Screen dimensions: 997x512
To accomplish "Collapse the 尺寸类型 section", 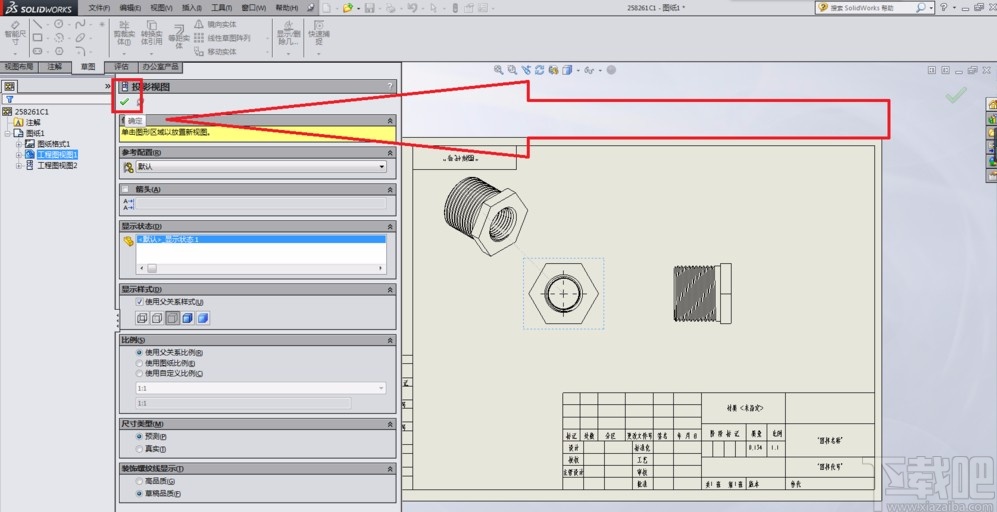I will tap(390, 424).
